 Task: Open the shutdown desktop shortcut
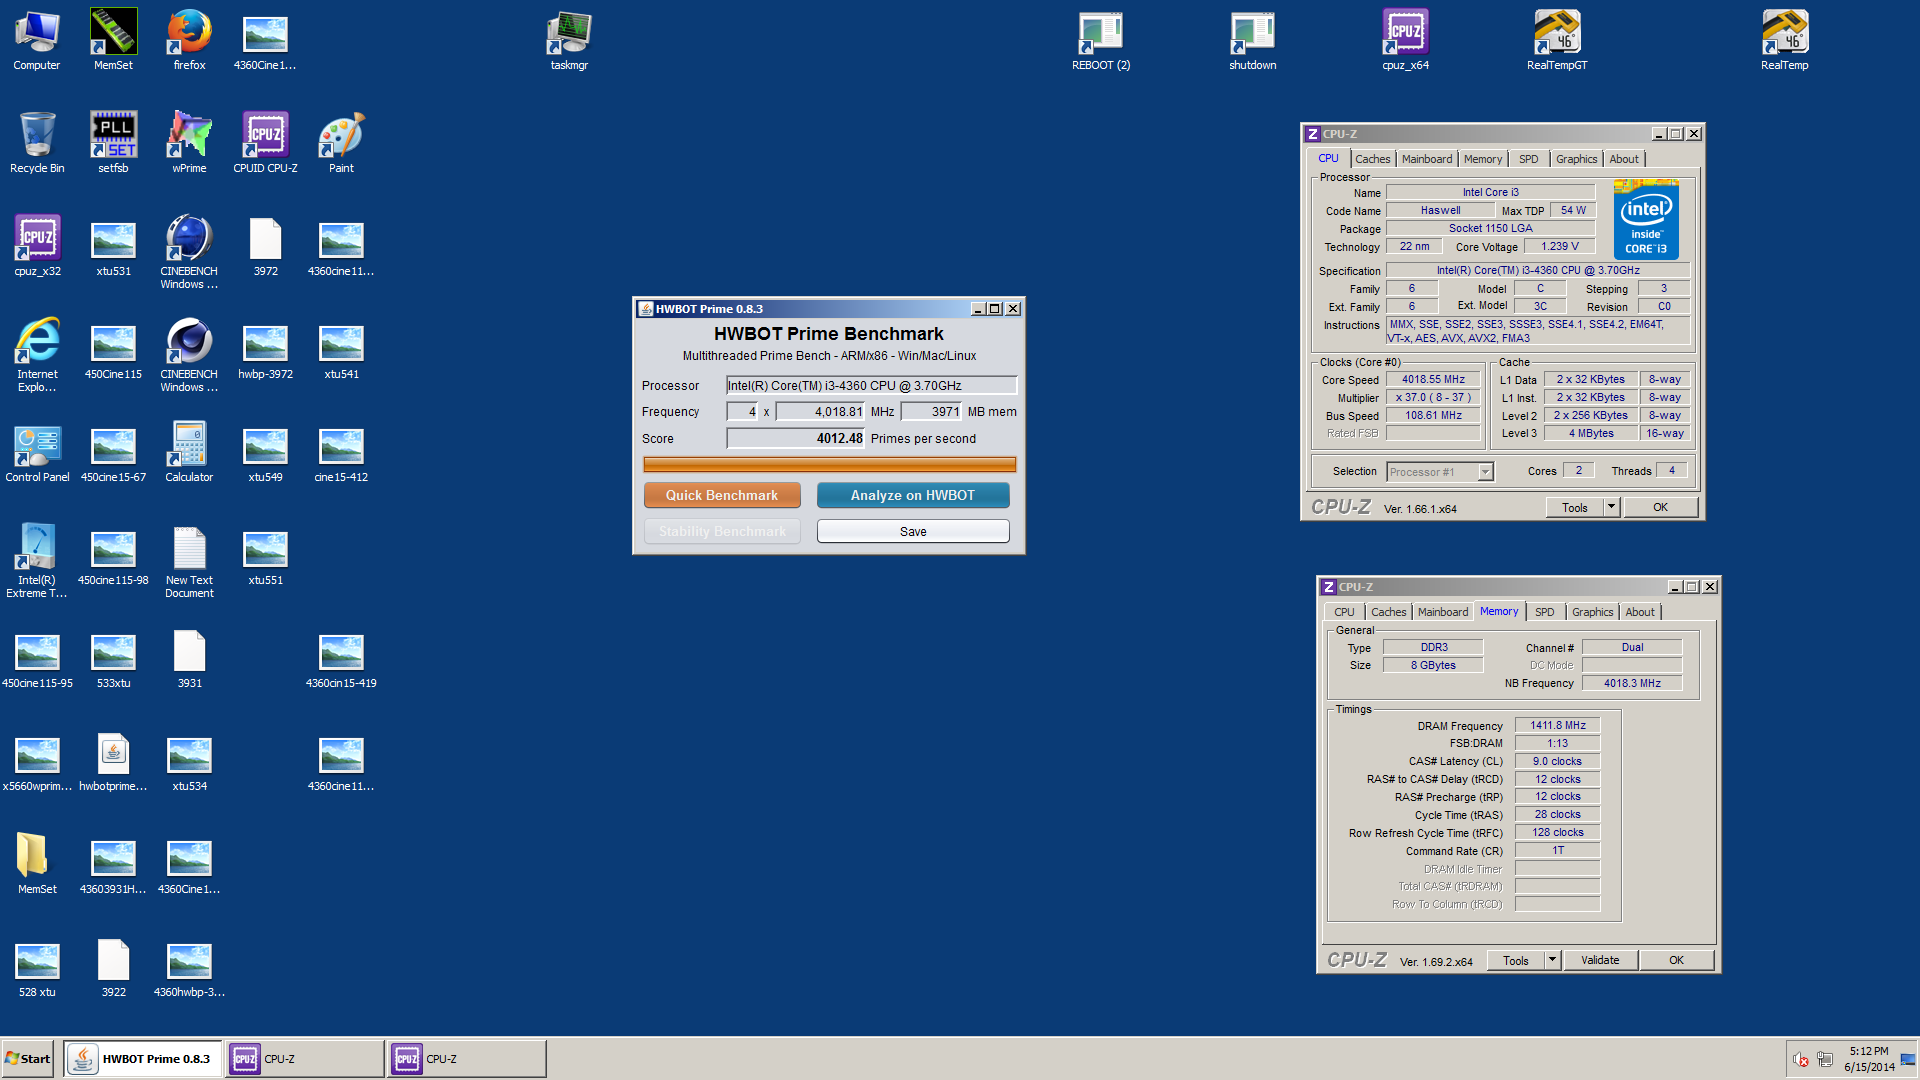(1252, 40)
